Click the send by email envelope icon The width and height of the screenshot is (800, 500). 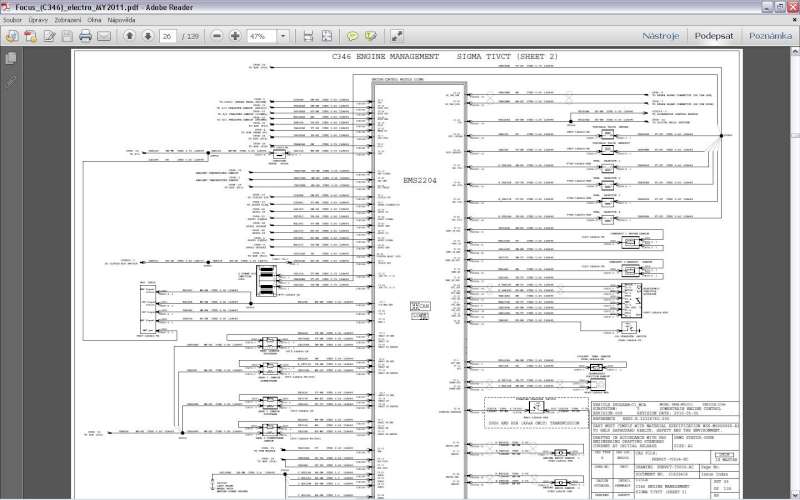(x=105, y=36)
